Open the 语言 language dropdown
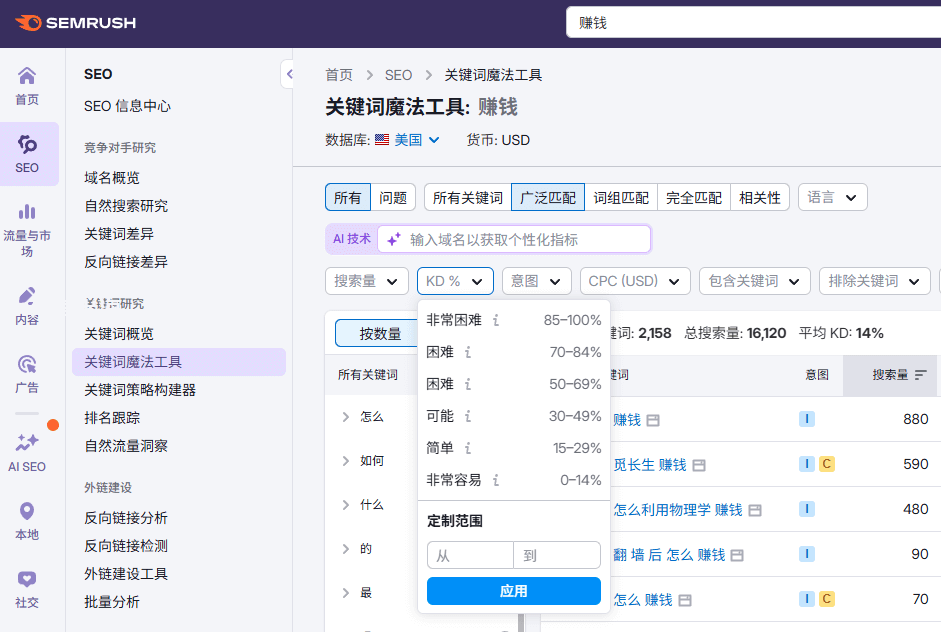The height and width of the screenshot is (632, 941). 832,197
